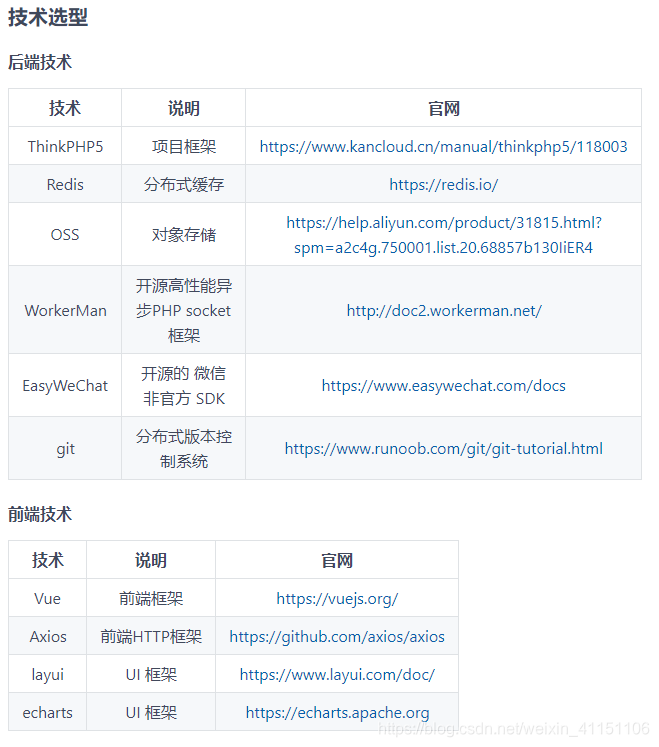
Task: Click the 技术 header of frontend table
Action: [x=48, y=560]
